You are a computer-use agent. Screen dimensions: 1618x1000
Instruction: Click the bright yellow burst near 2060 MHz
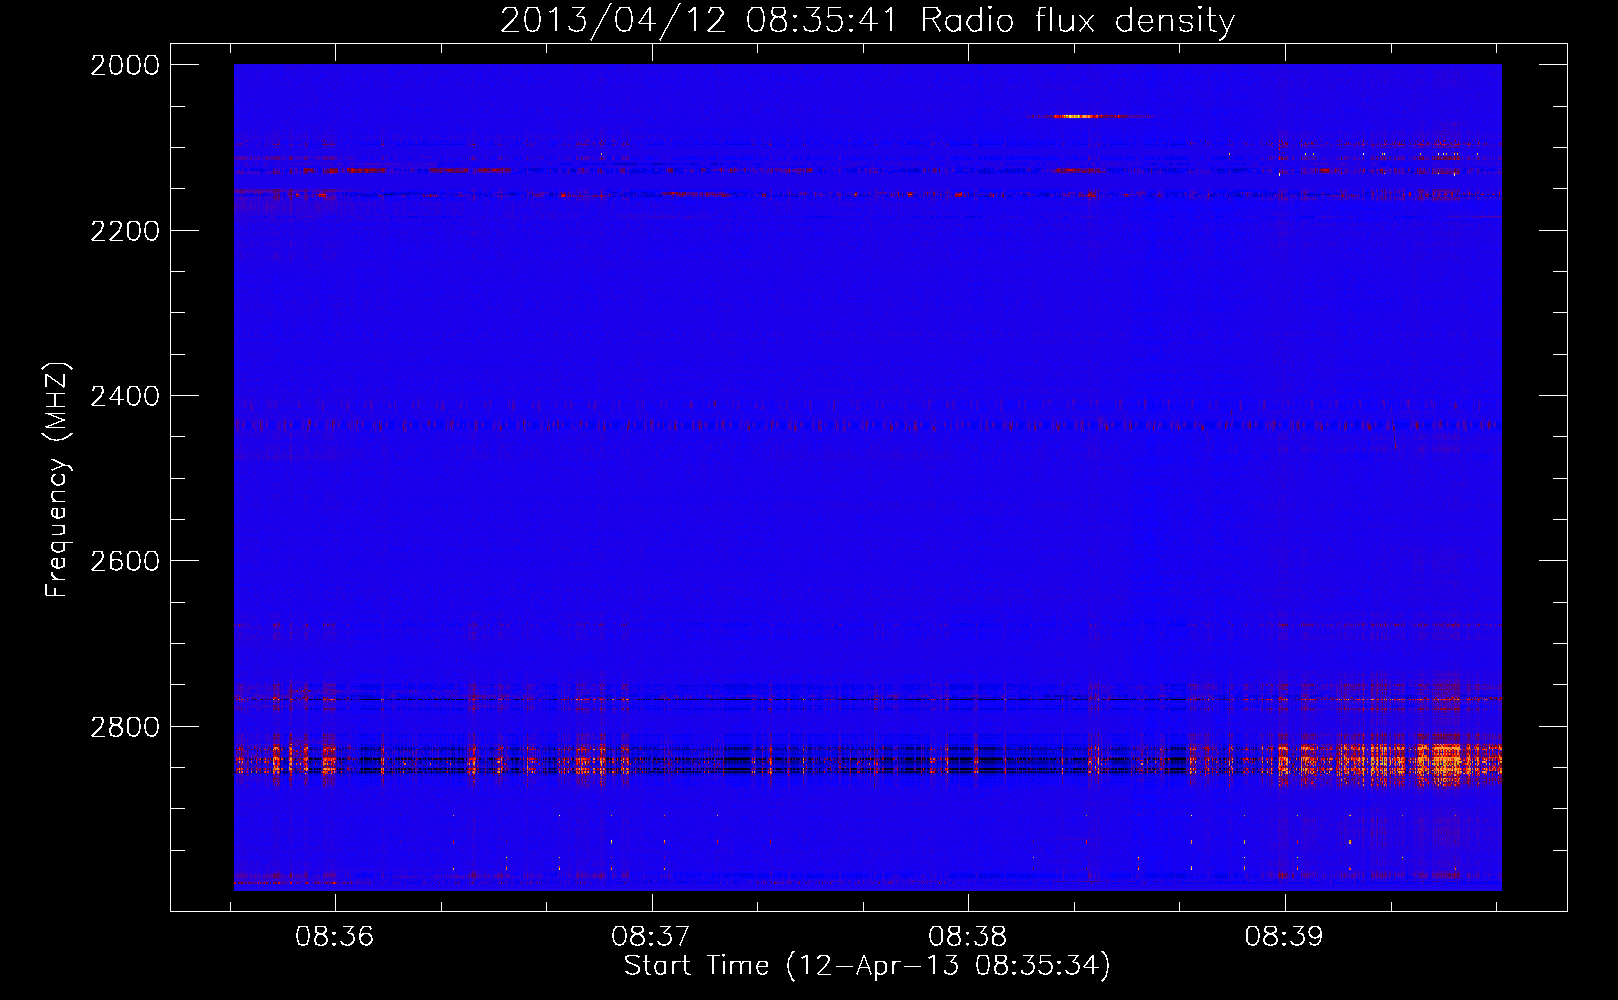click(x=1078, y=117)
